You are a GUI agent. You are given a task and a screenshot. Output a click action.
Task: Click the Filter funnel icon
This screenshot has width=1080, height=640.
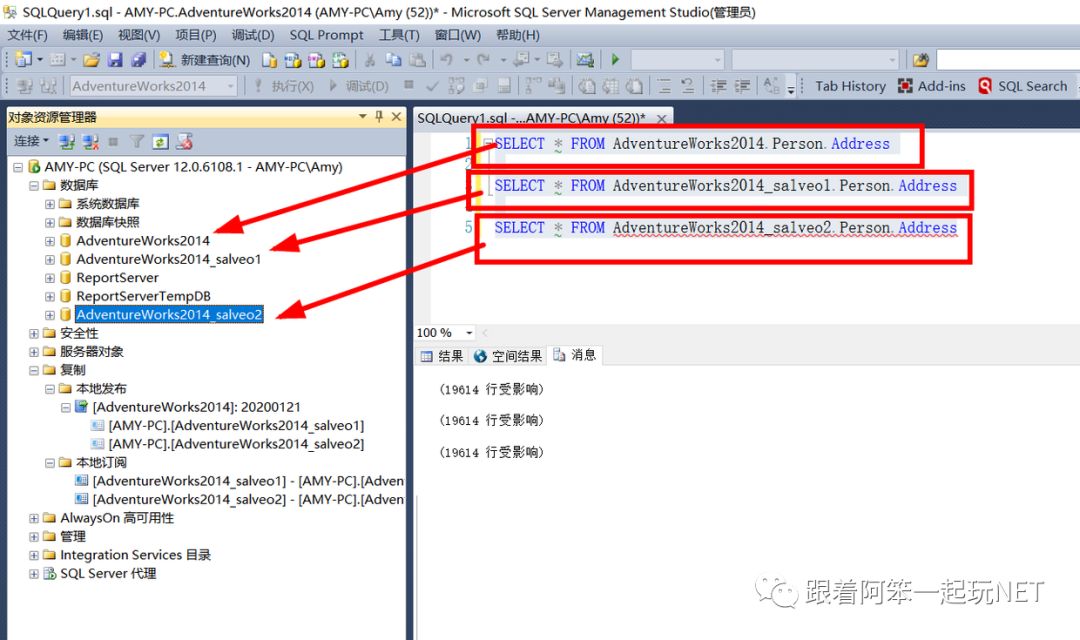(137, 142)
